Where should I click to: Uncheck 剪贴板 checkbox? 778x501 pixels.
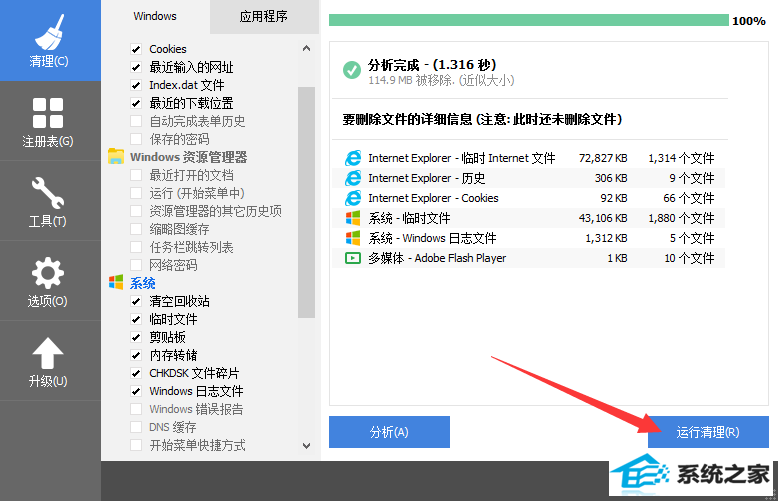coord(136,337)
